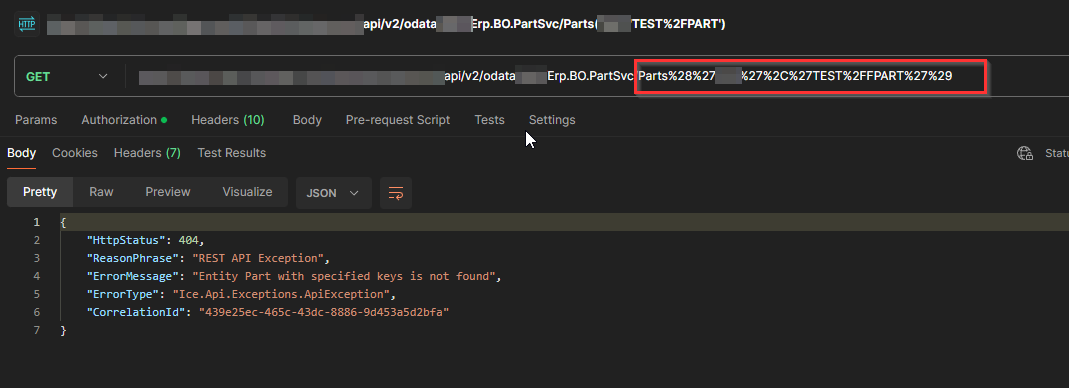Open the GET method dropdown
This screenshot has height=388, width=1069.
(67, 76)
